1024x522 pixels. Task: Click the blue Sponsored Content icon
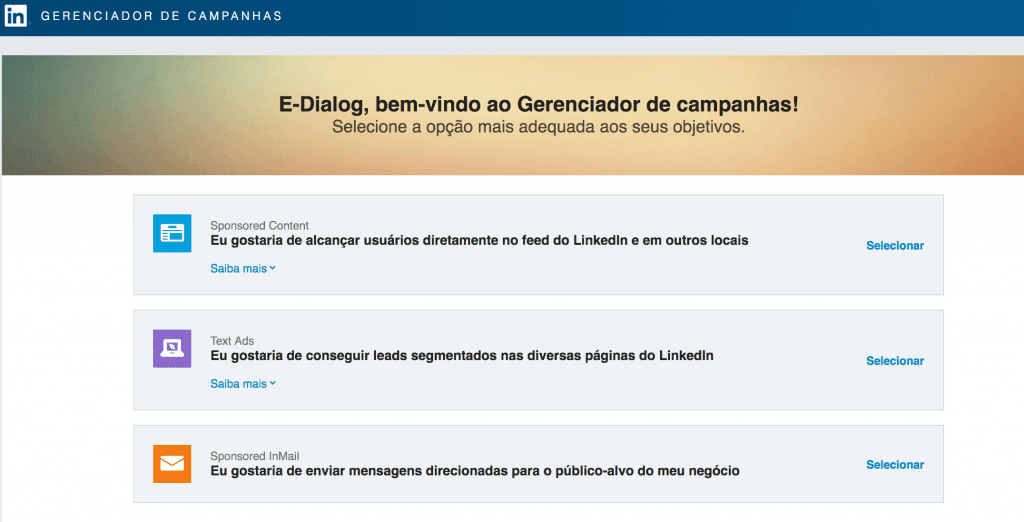[172, 233]
